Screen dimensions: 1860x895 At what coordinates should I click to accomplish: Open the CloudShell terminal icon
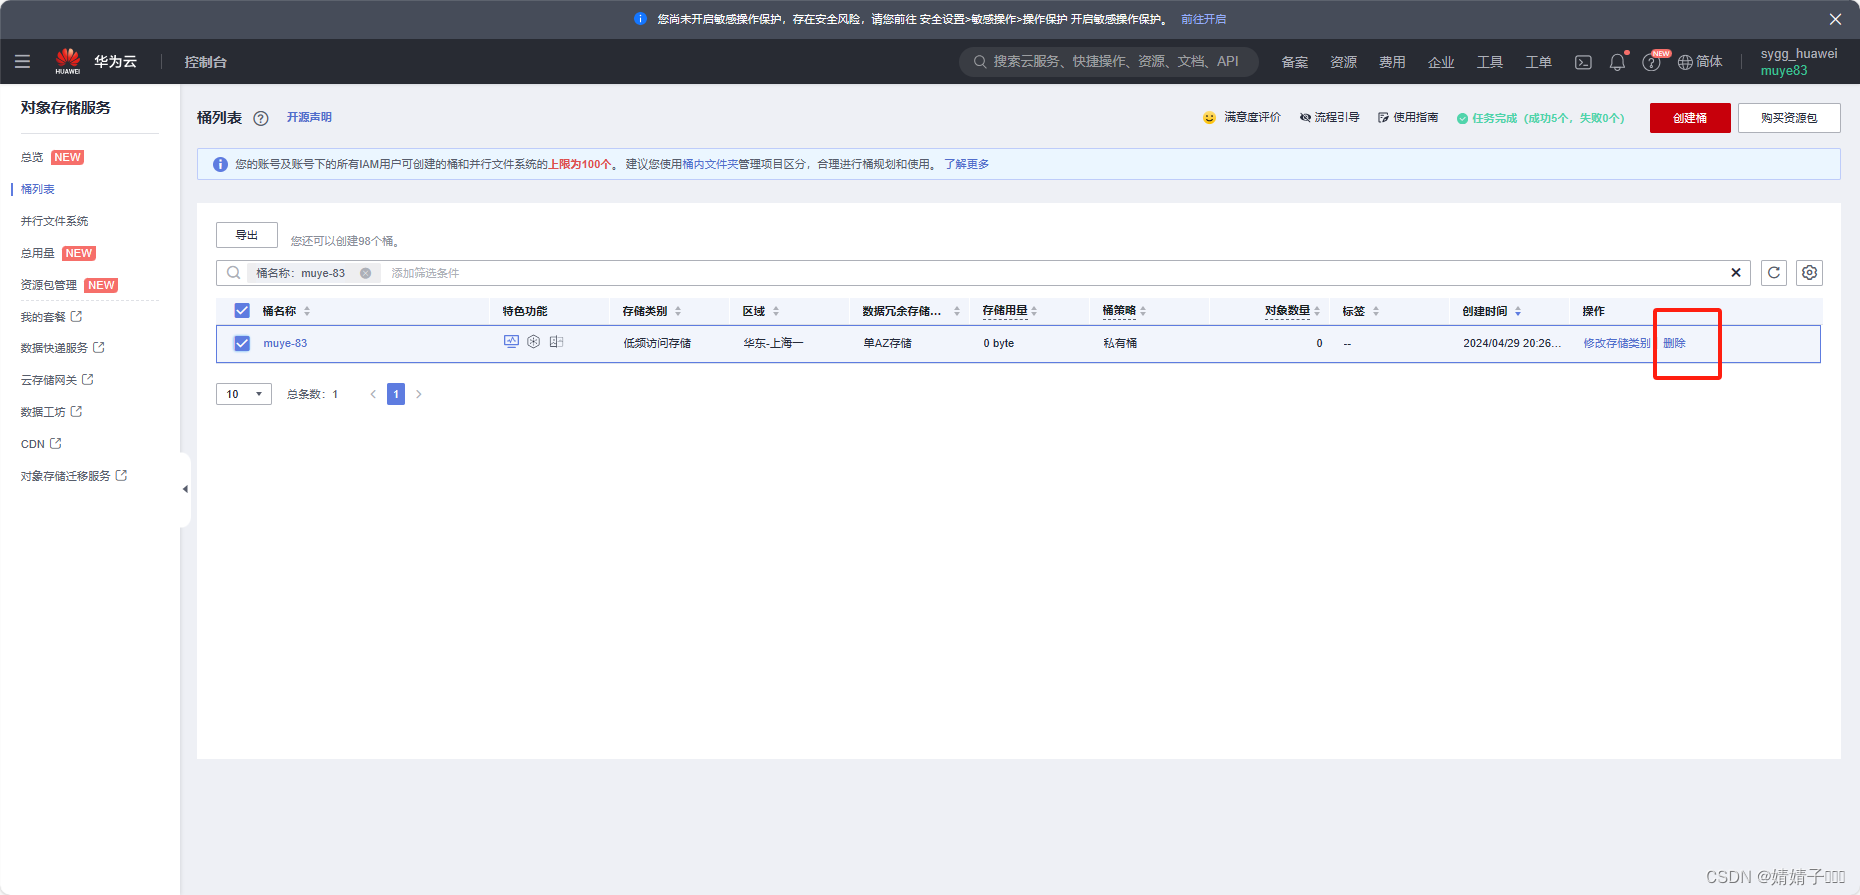coord(1583,62)
